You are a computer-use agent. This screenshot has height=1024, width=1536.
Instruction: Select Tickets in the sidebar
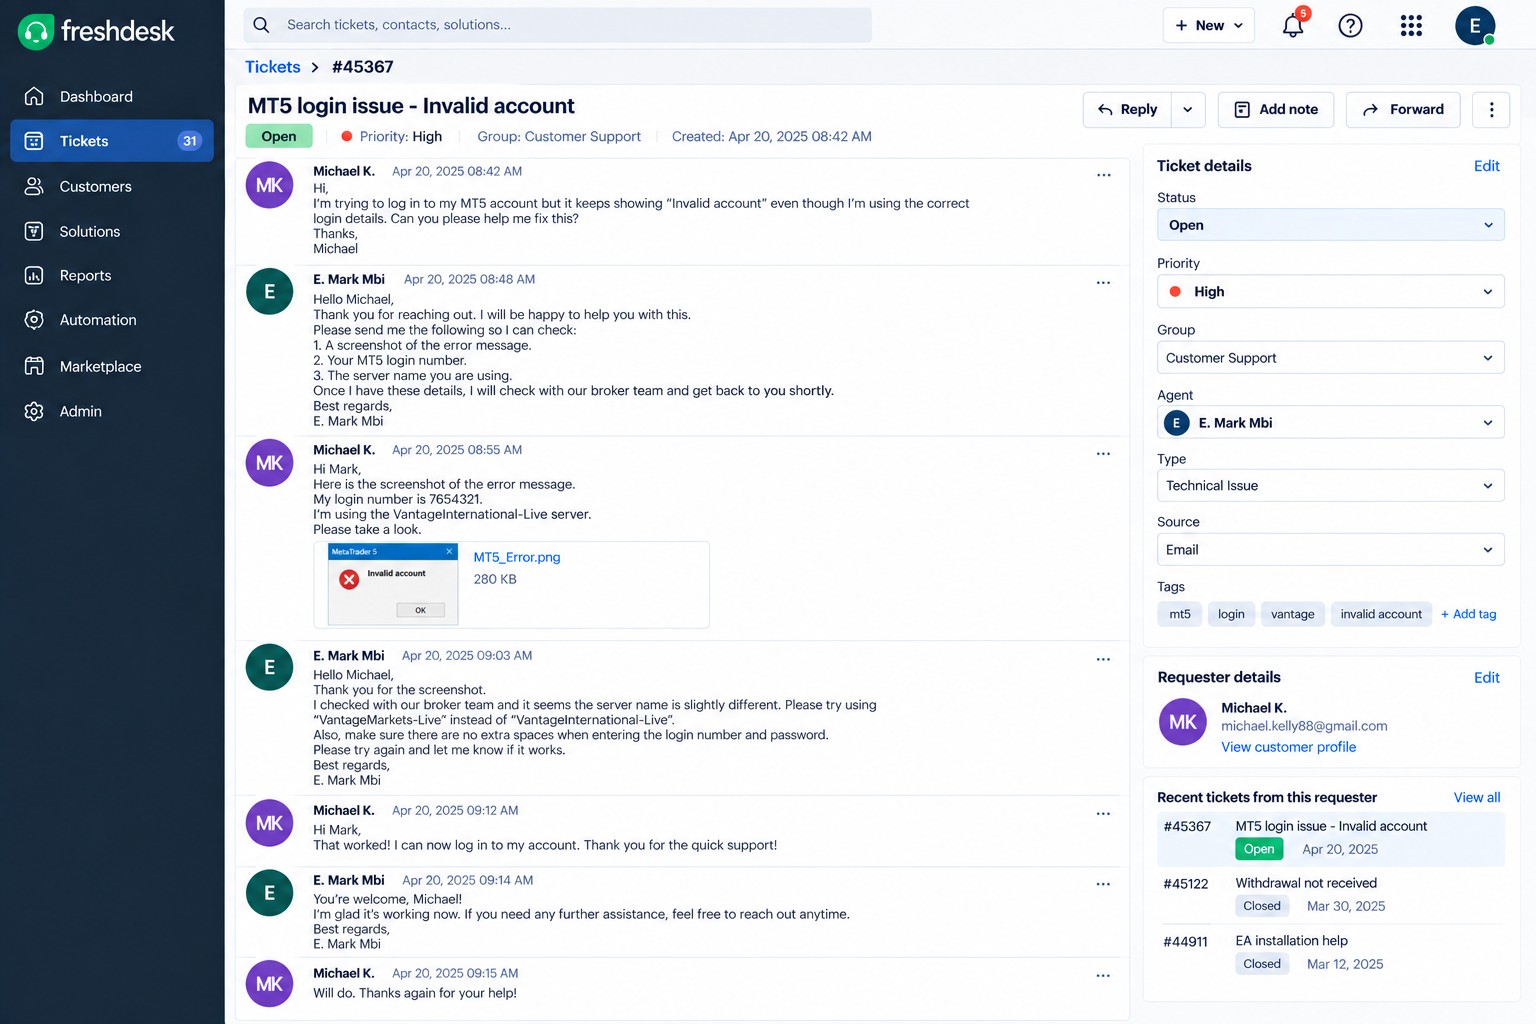tap(112, 141)
